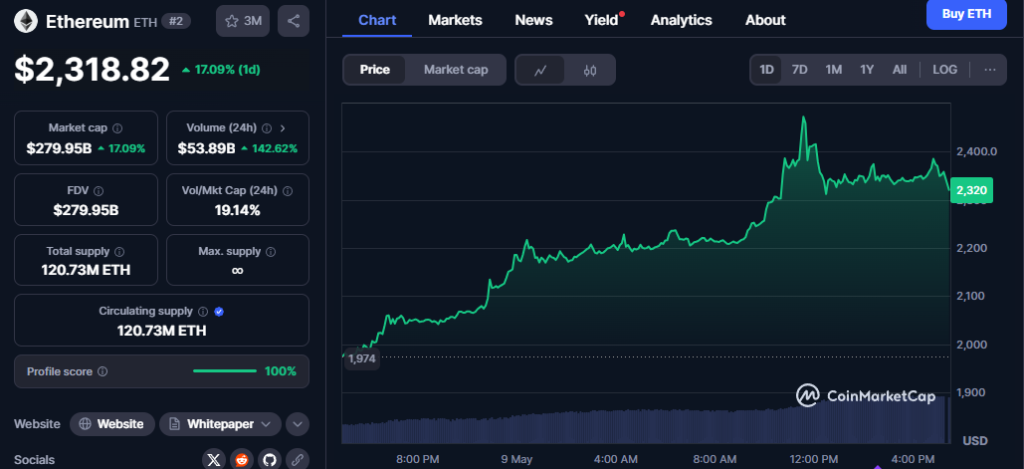Screen dimensions: 1024x469
Task: Click the Total supply info icon
Action: click(x=120, y=251)
